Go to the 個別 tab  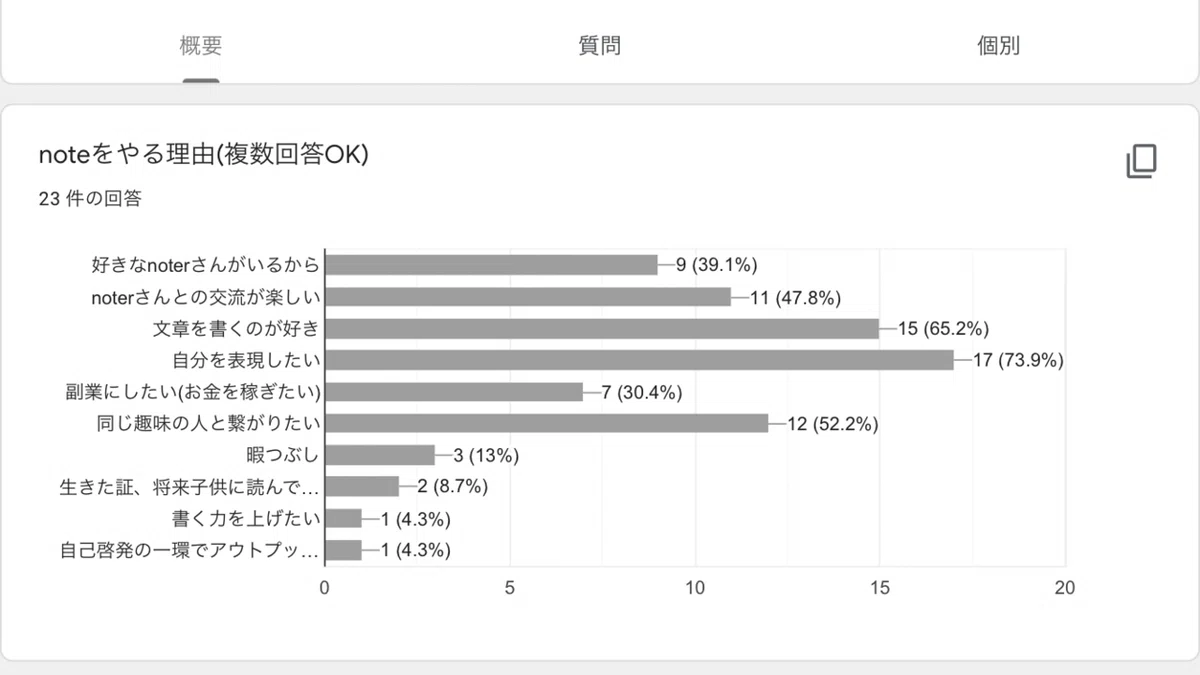998,46
